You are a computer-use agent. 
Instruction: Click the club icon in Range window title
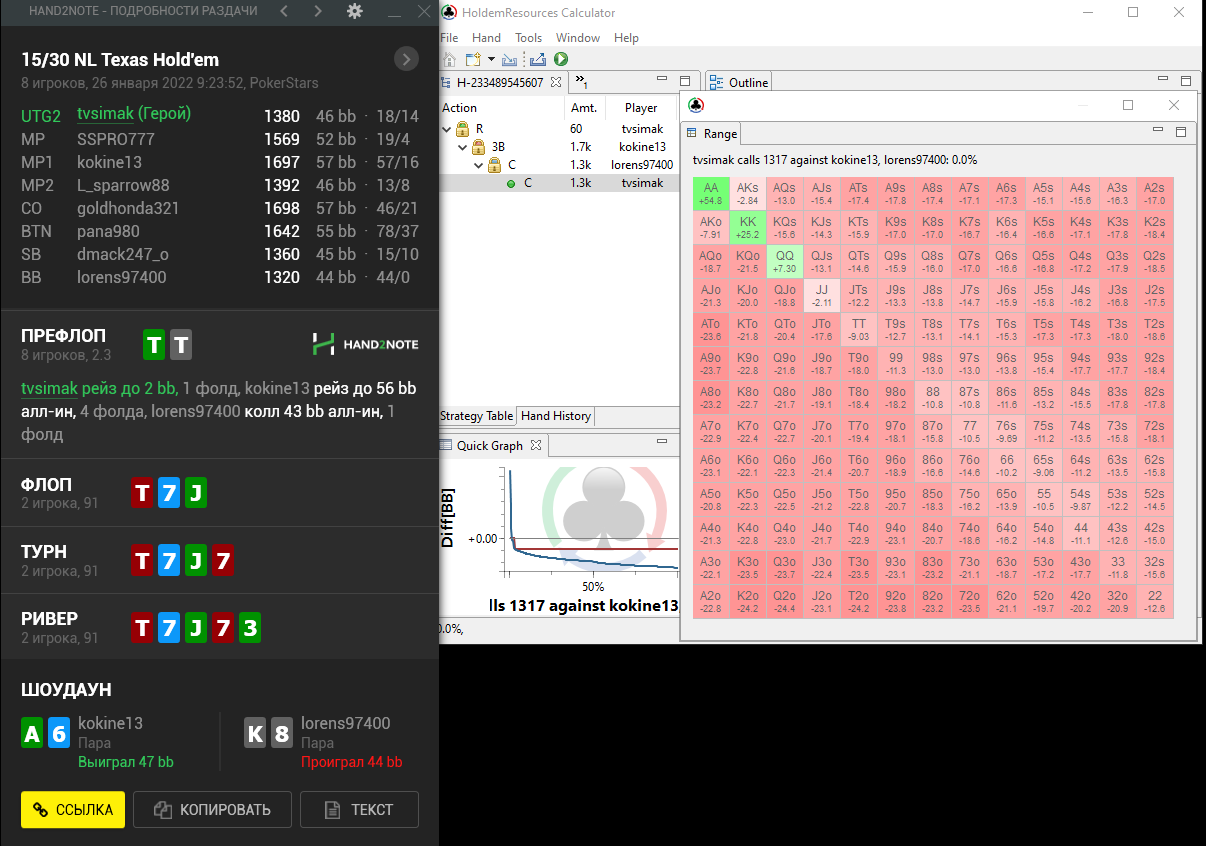[697, 105]
